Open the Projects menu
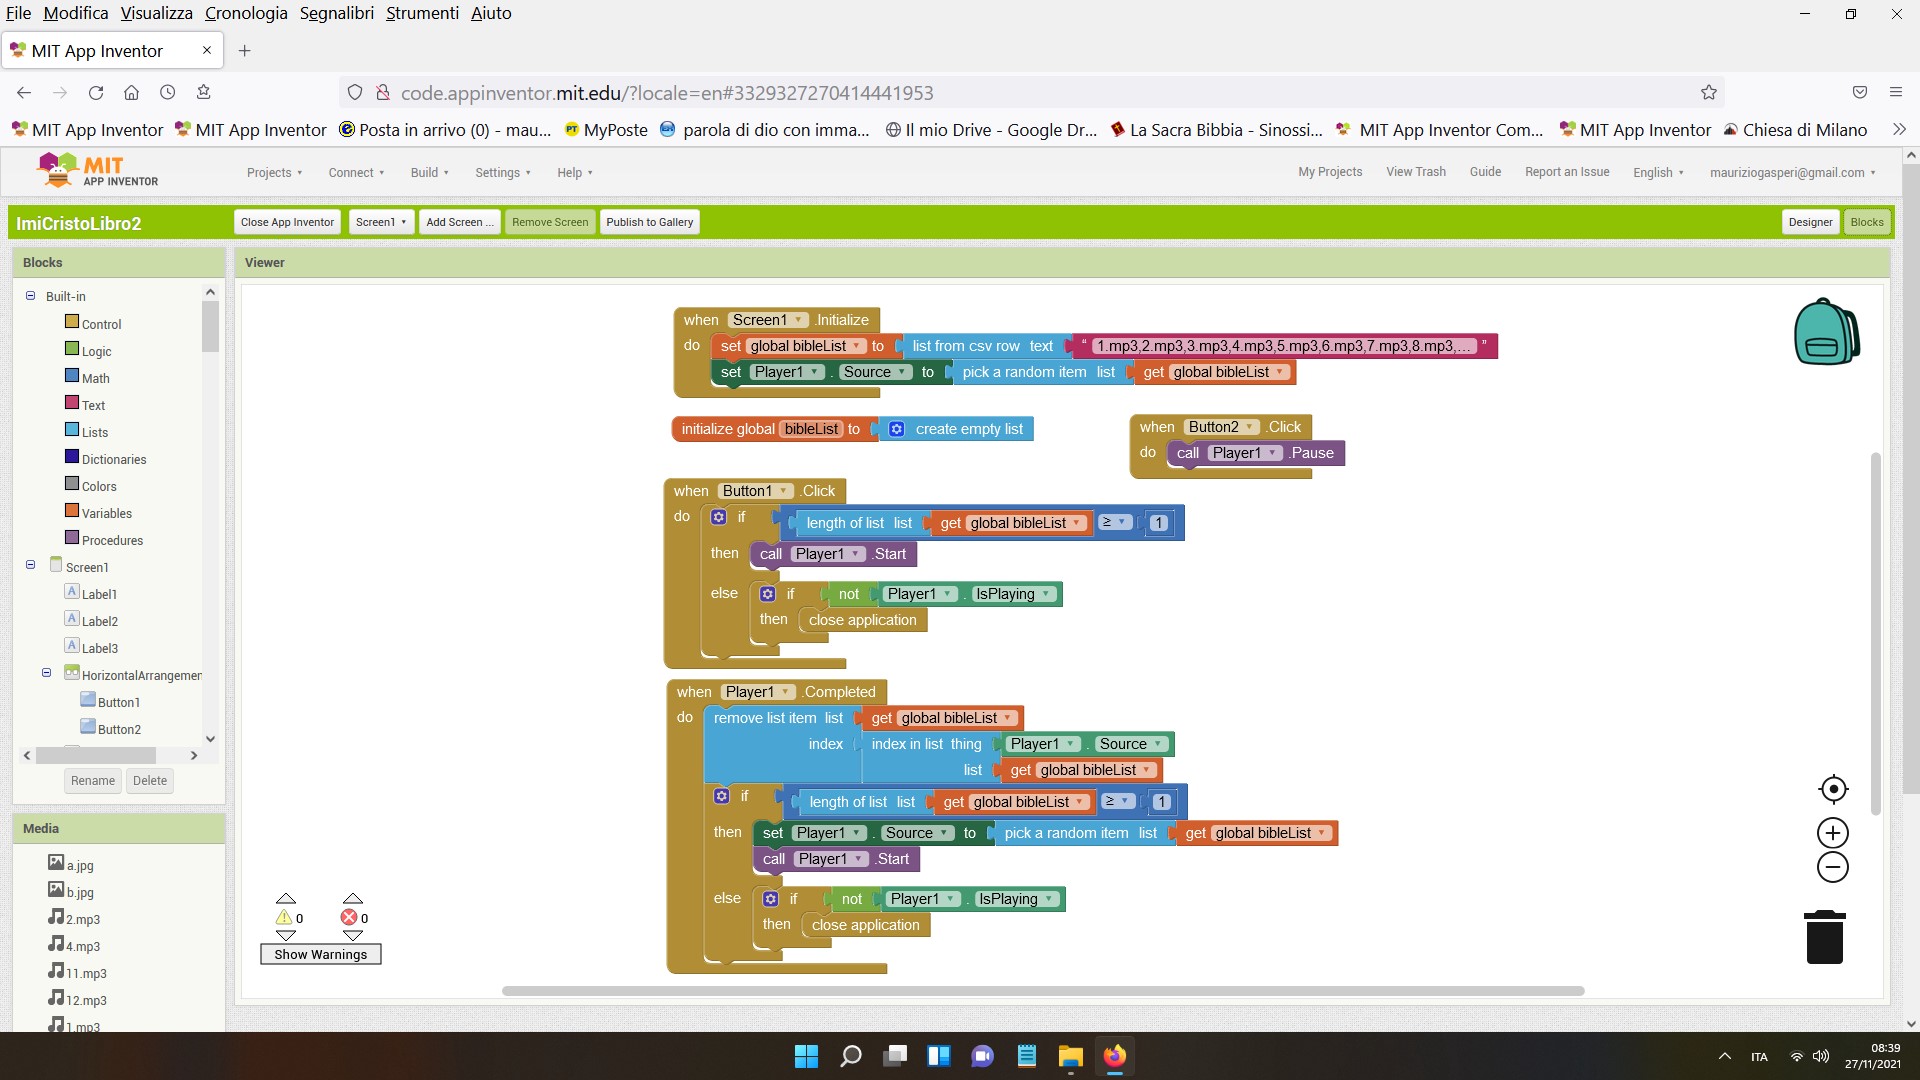The height and width of the screenshot is (1080, 1920). 274,172
